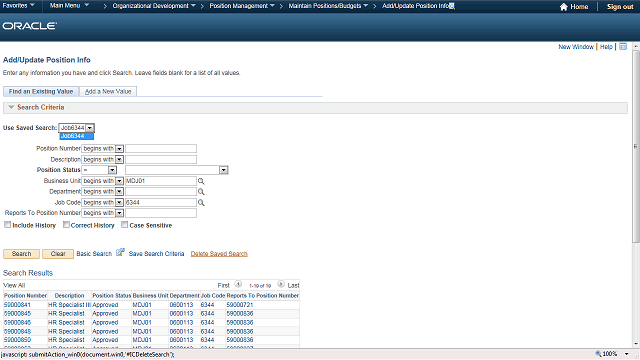Switch to Add a New Value tab
The width and height of the screenshot is (640, 360).
click(108, 91)
